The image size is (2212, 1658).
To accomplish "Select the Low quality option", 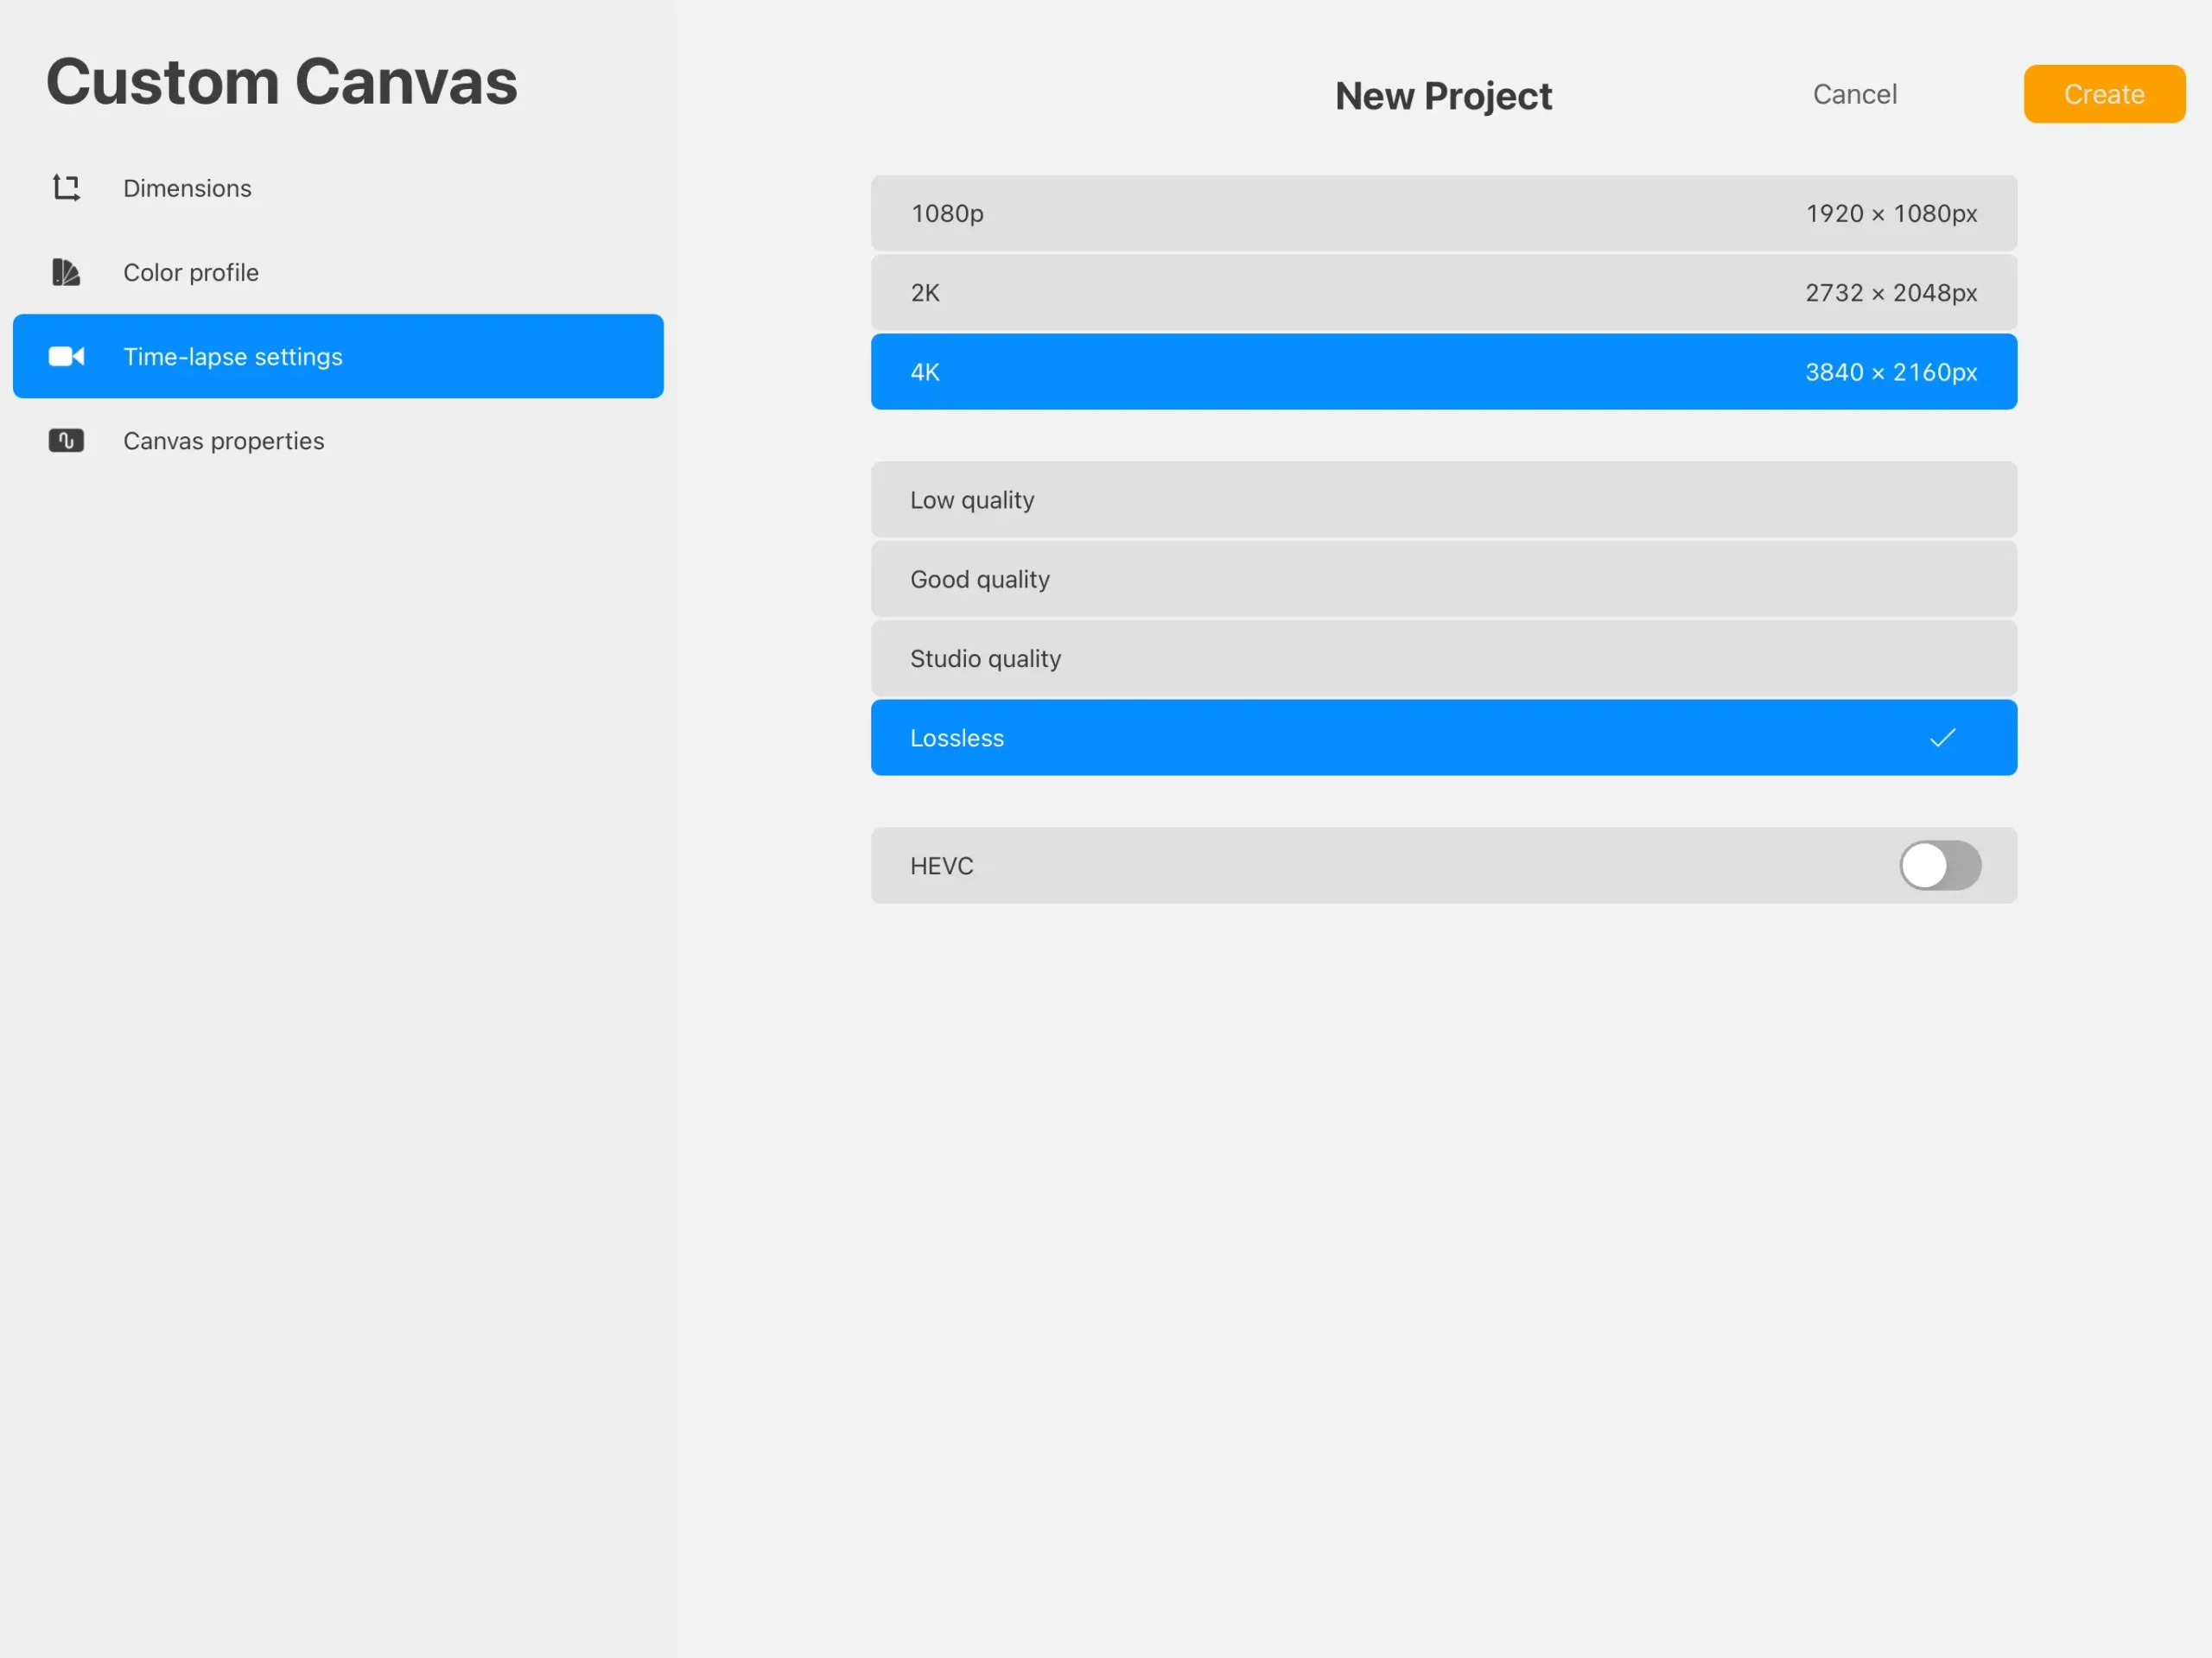I will pos(1442,500).
